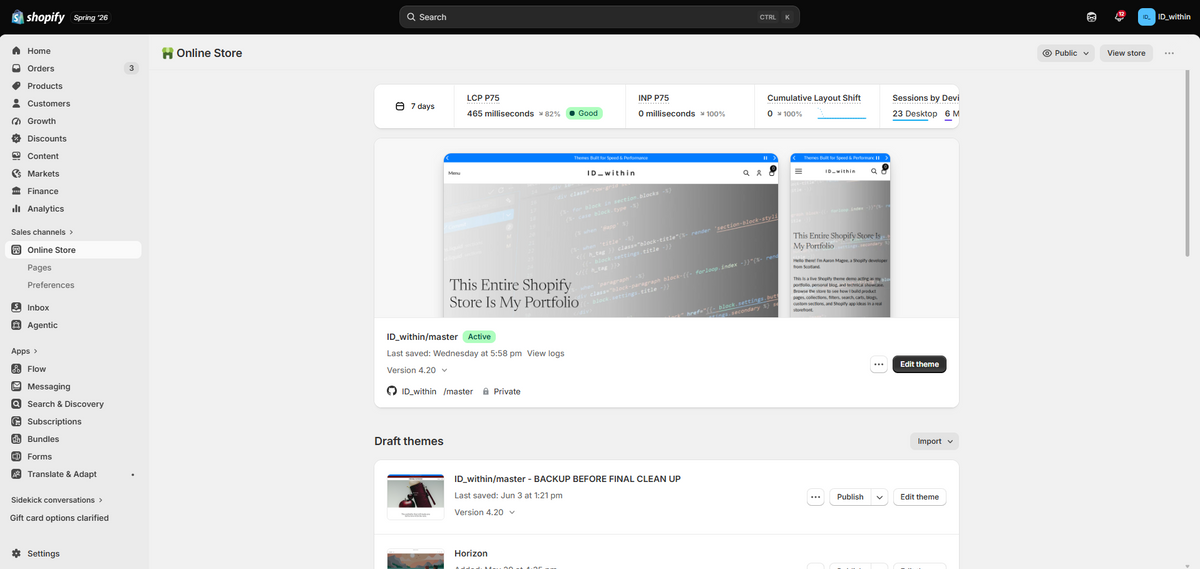
Task: Click the desktop theme preview thumbnail
Action: tap(611, 235)
